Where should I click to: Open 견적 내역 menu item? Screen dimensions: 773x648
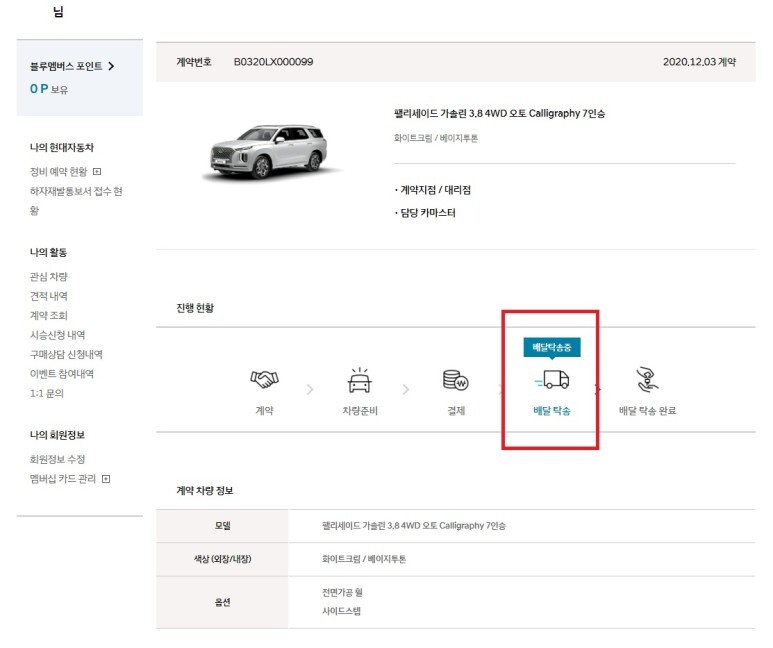tap(48, 296)
